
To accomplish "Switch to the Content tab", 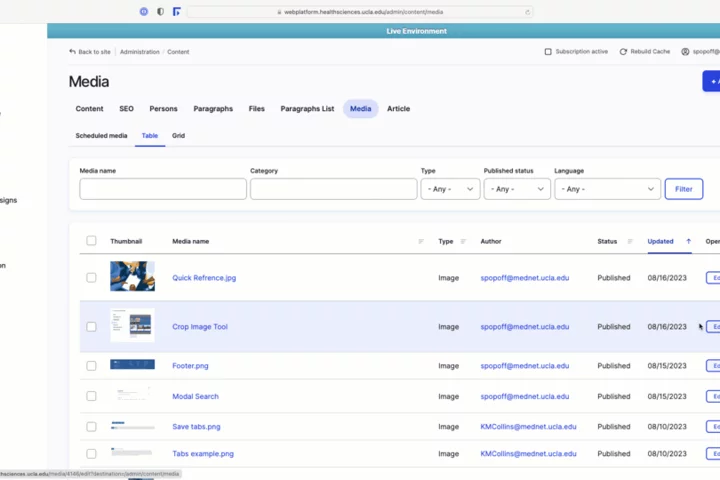I will (x=89, y=108).
